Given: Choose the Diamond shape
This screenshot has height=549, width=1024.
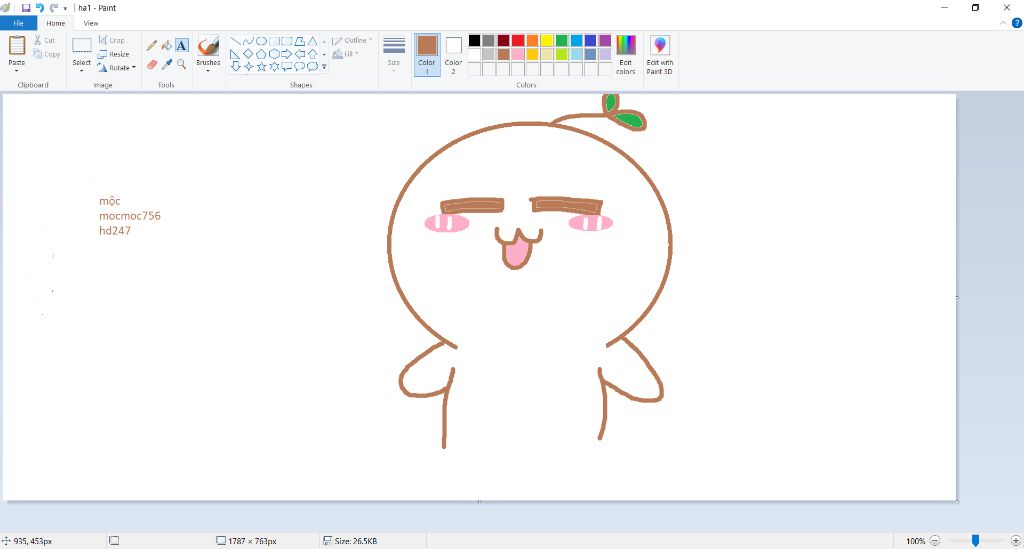Looking at the screenshot, I should 248,54.
